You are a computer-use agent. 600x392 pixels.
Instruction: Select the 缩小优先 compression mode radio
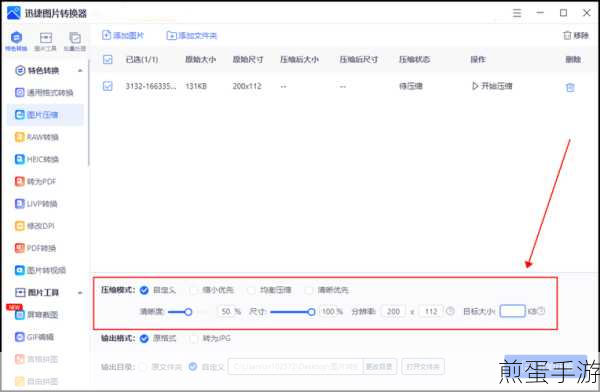click(194, 290)
